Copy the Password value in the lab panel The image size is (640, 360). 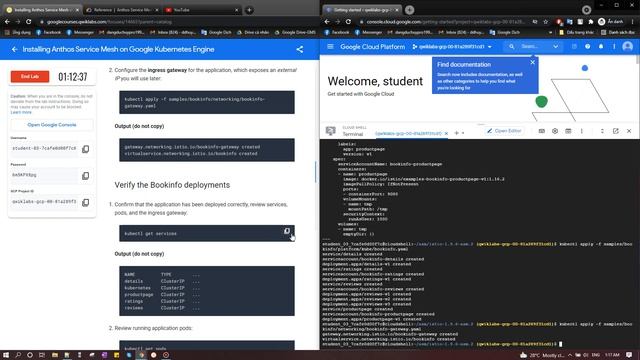[85, 176]
